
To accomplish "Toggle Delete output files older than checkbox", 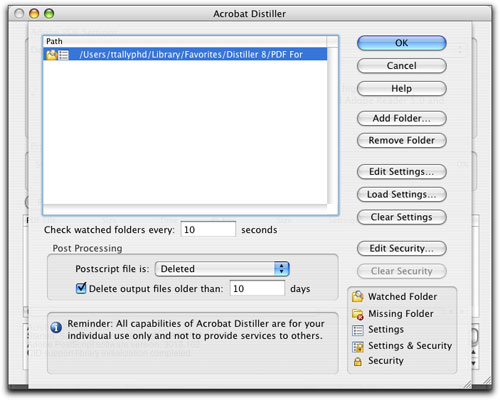I will (81, 288).
